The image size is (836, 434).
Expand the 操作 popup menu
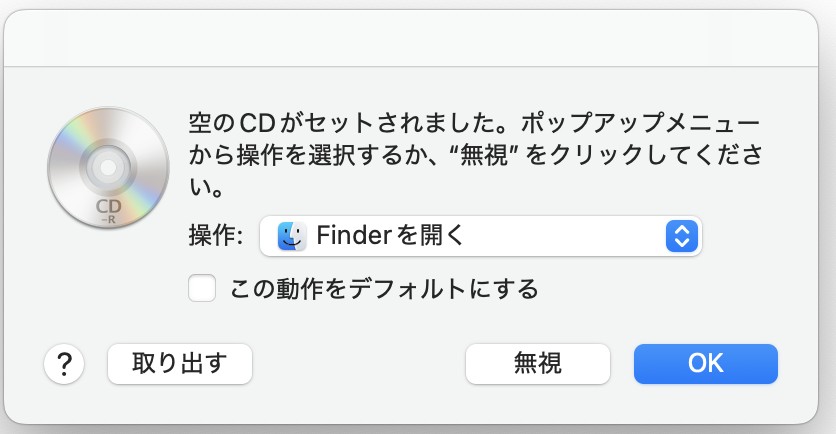480,236
